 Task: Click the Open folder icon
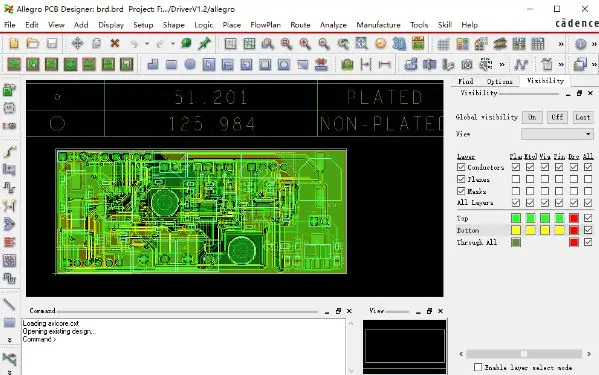(x=32, y=44)
